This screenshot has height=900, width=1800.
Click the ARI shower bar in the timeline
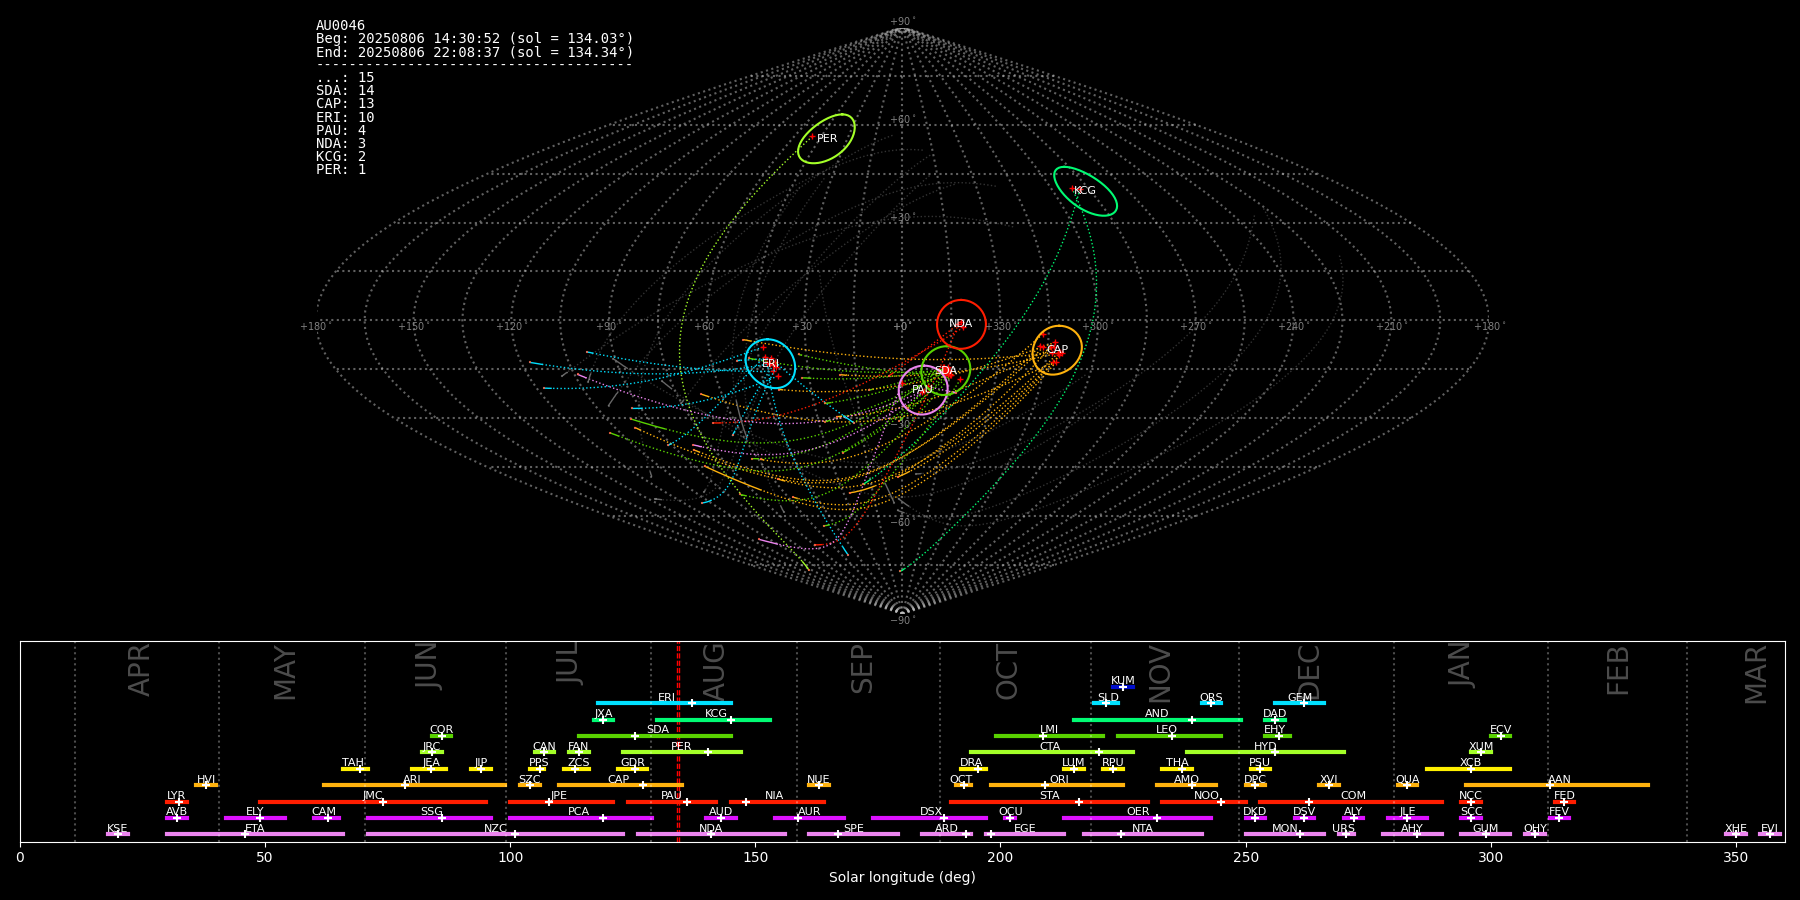pyautogui.click(x=414, y=785)
